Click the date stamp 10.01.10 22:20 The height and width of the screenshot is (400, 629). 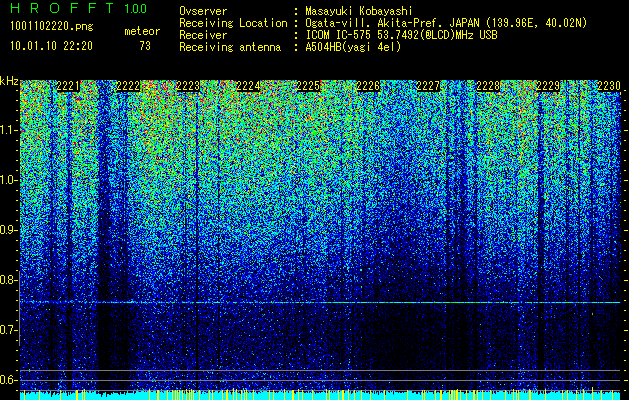click(51, 46)
